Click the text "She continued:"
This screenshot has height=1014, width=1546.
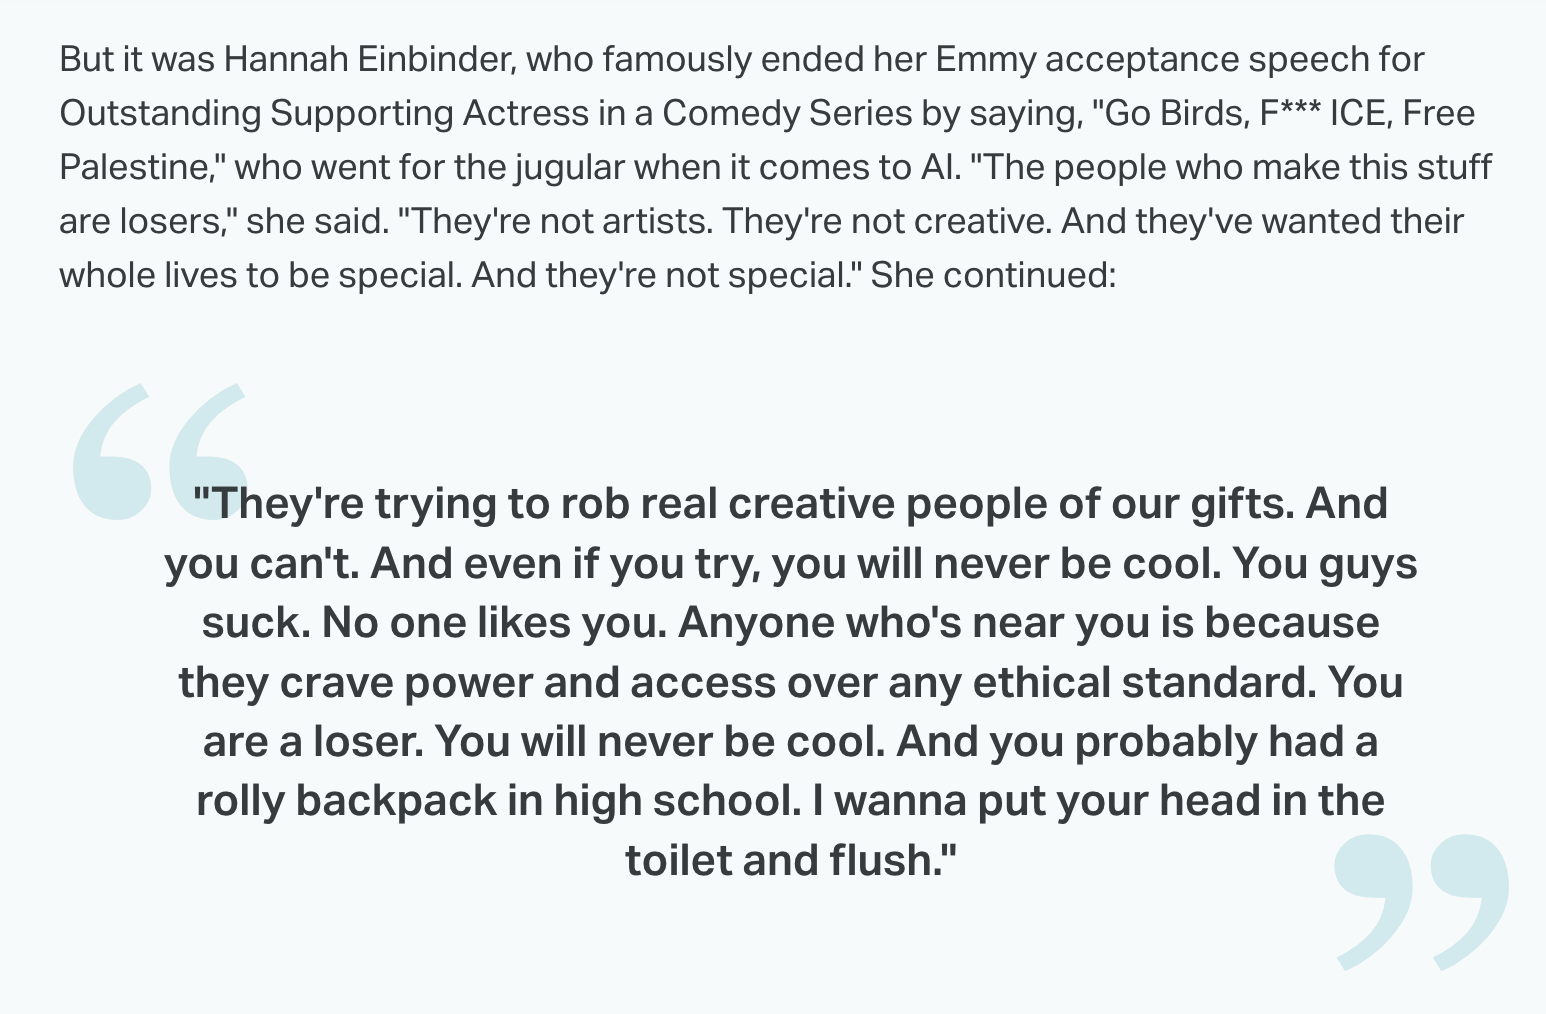click(992, 274)
